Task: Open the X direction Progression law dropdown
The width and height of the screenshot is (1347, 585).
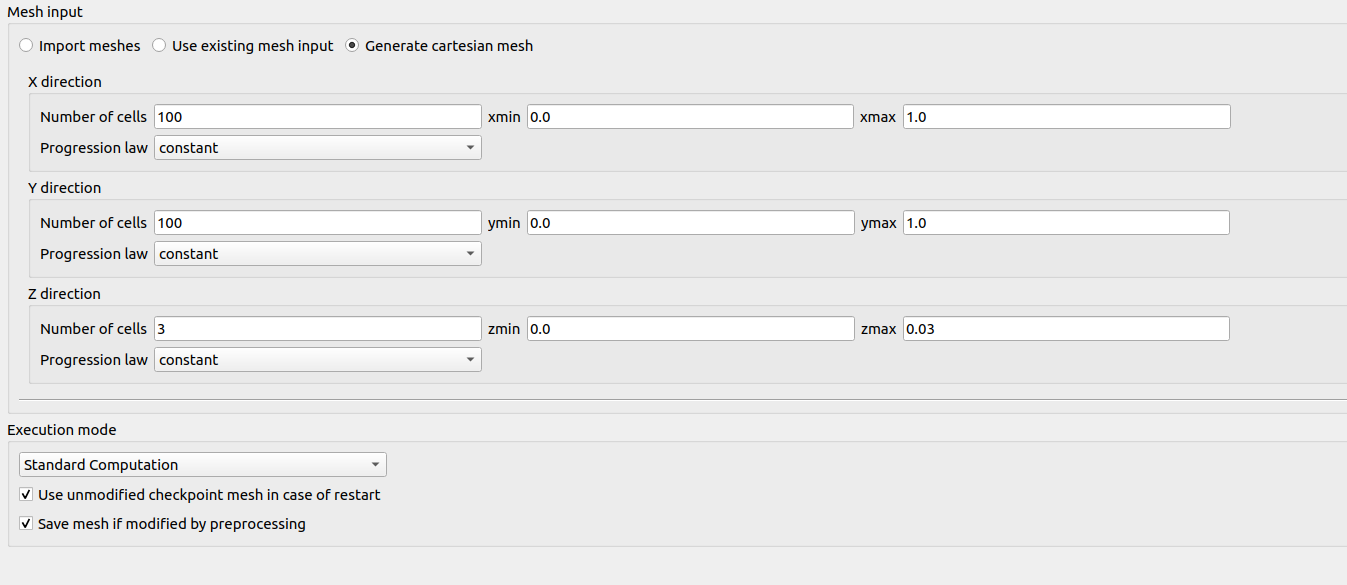Action: click(318, 148)
